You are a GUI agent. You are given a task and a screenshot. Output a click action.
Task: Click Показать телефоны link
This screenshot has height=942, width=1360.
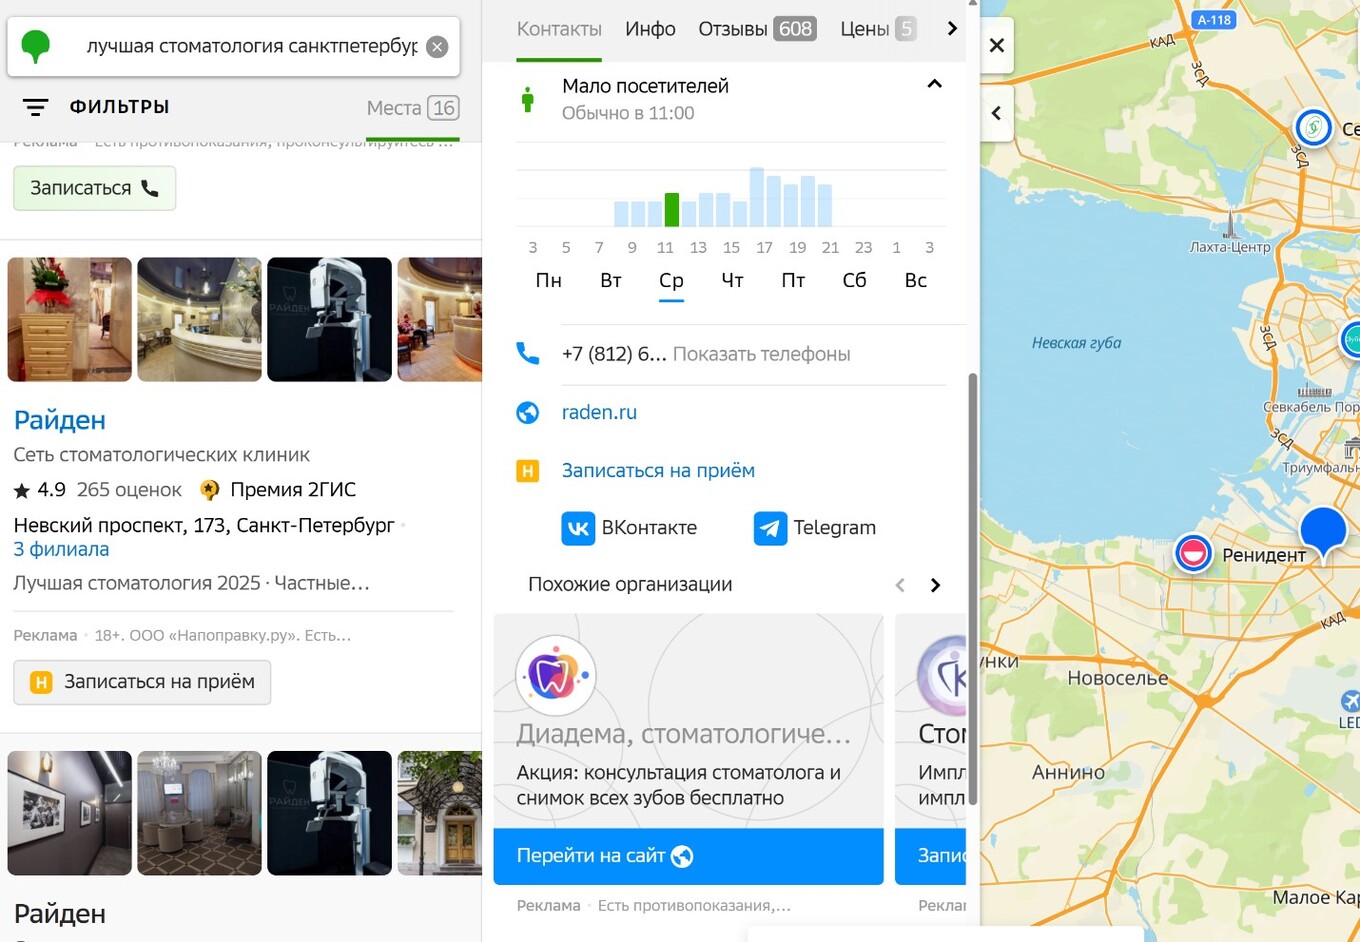click(761, 354)
